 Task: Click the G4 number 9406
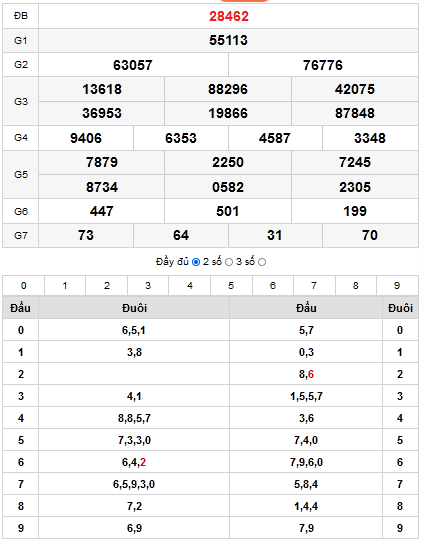point(86,138)
